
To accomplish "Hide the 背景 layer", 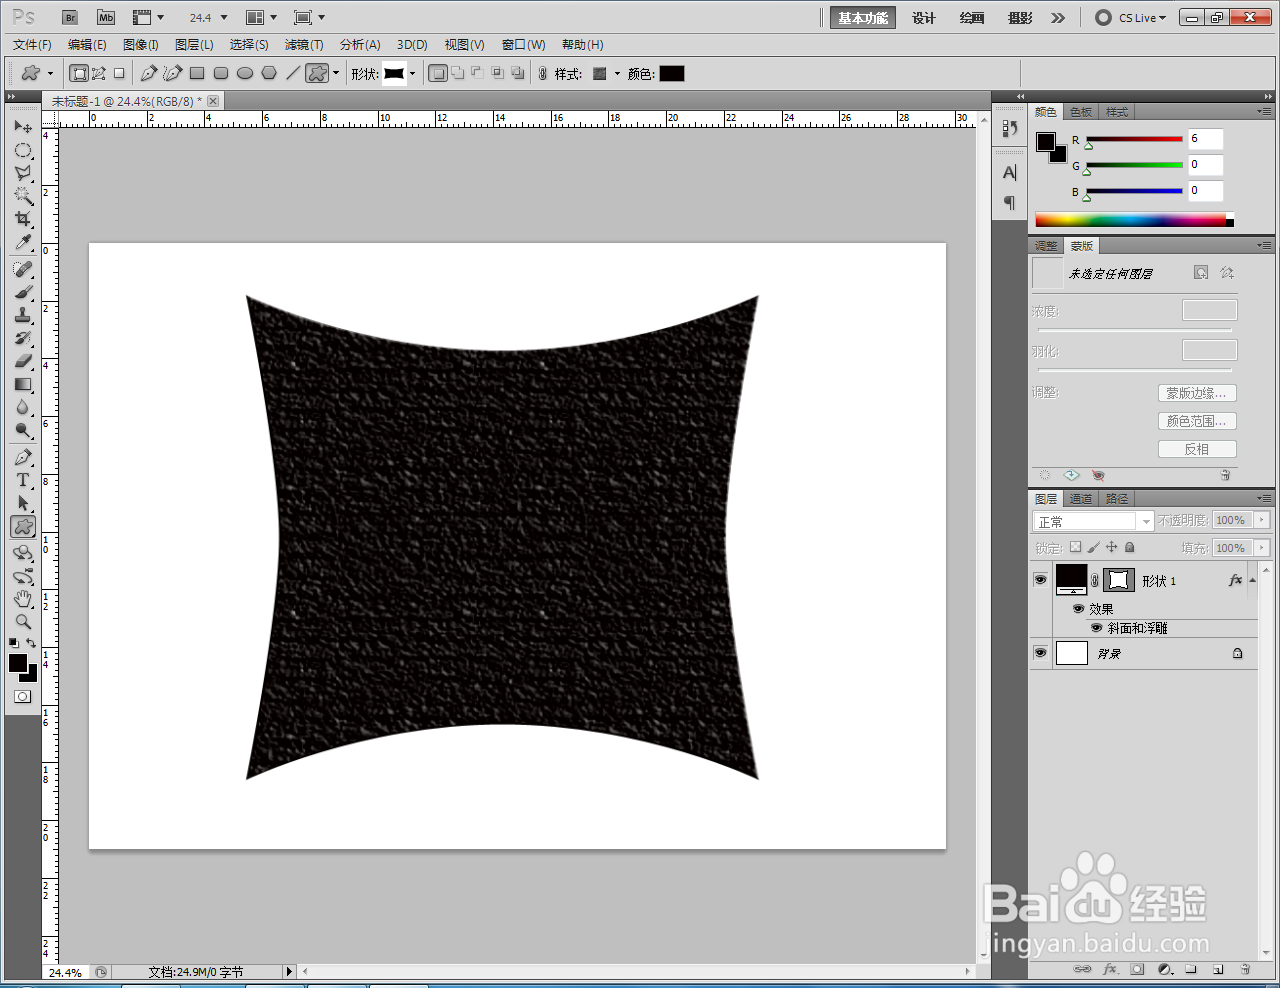I will coord(1040,653).
